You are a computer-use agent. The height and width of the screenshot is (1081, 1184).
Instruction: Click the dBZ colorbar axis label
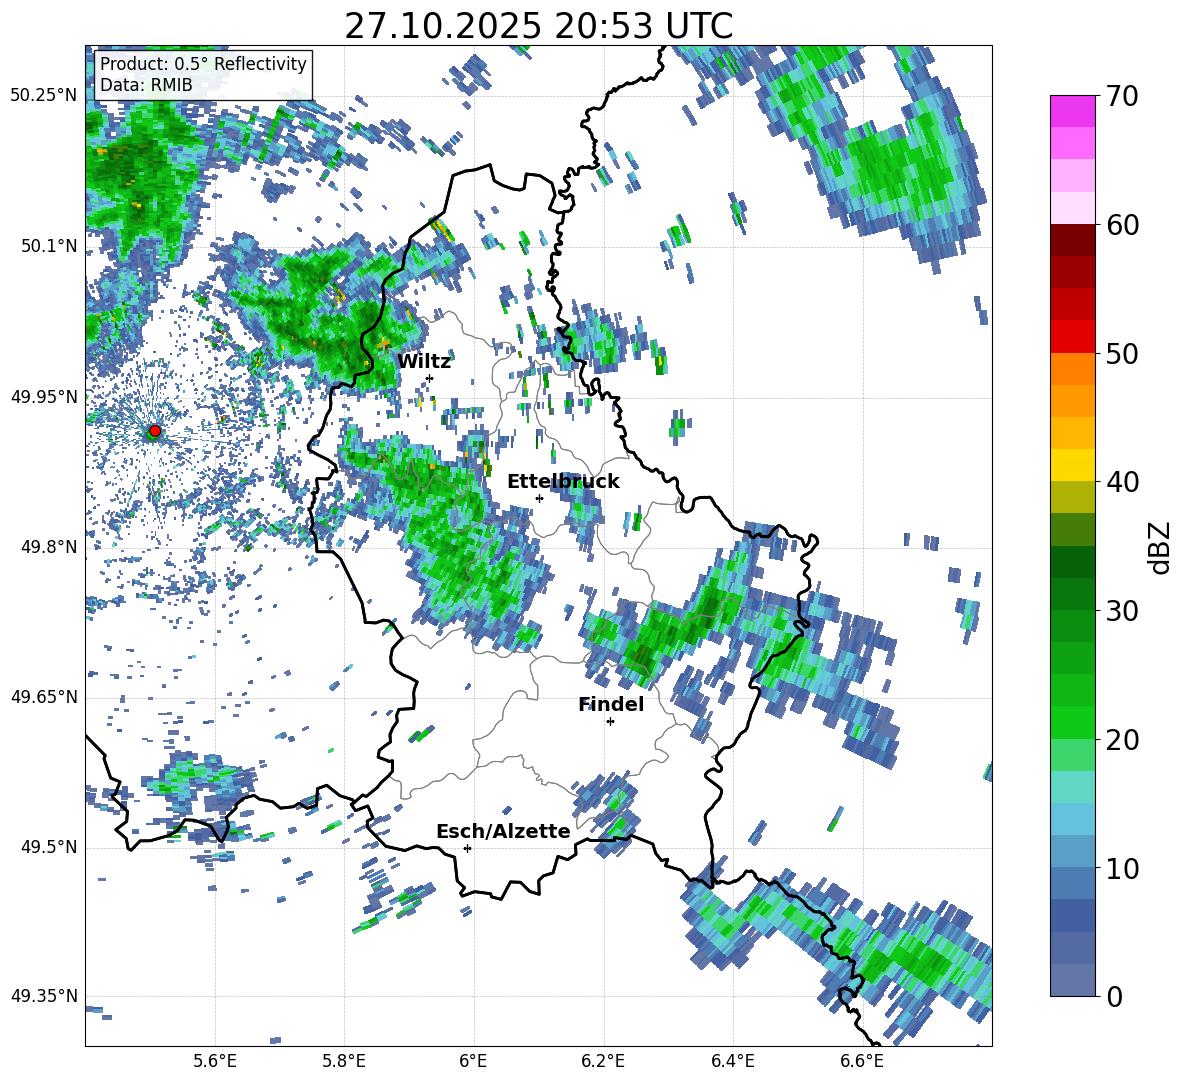[x=1161, y=547]
